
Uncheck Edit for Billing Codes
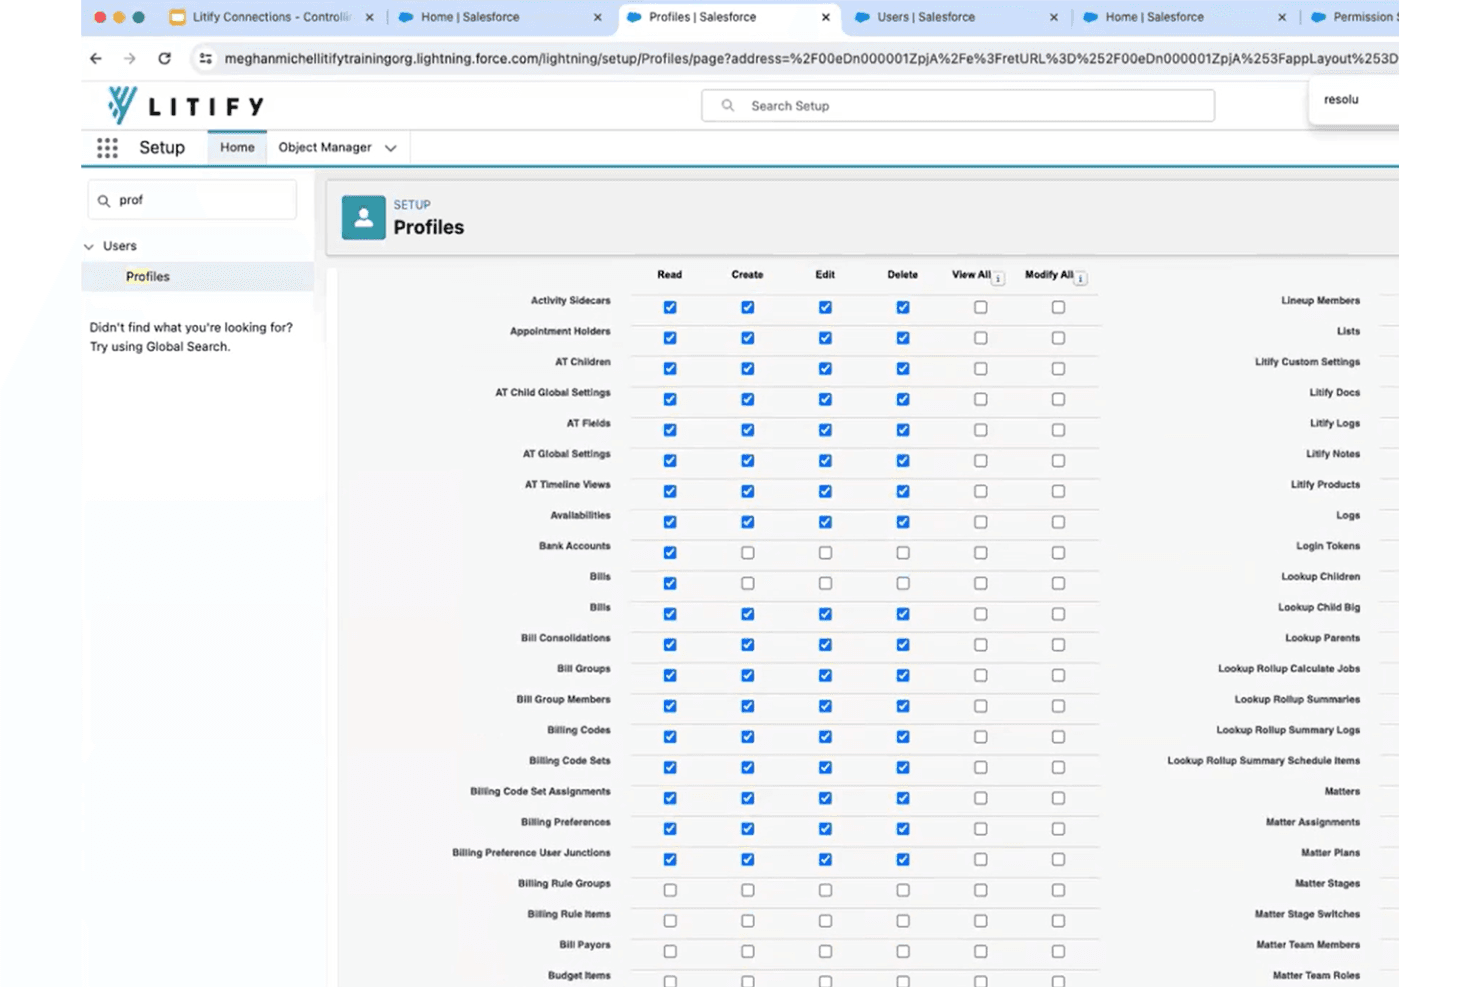825,737
